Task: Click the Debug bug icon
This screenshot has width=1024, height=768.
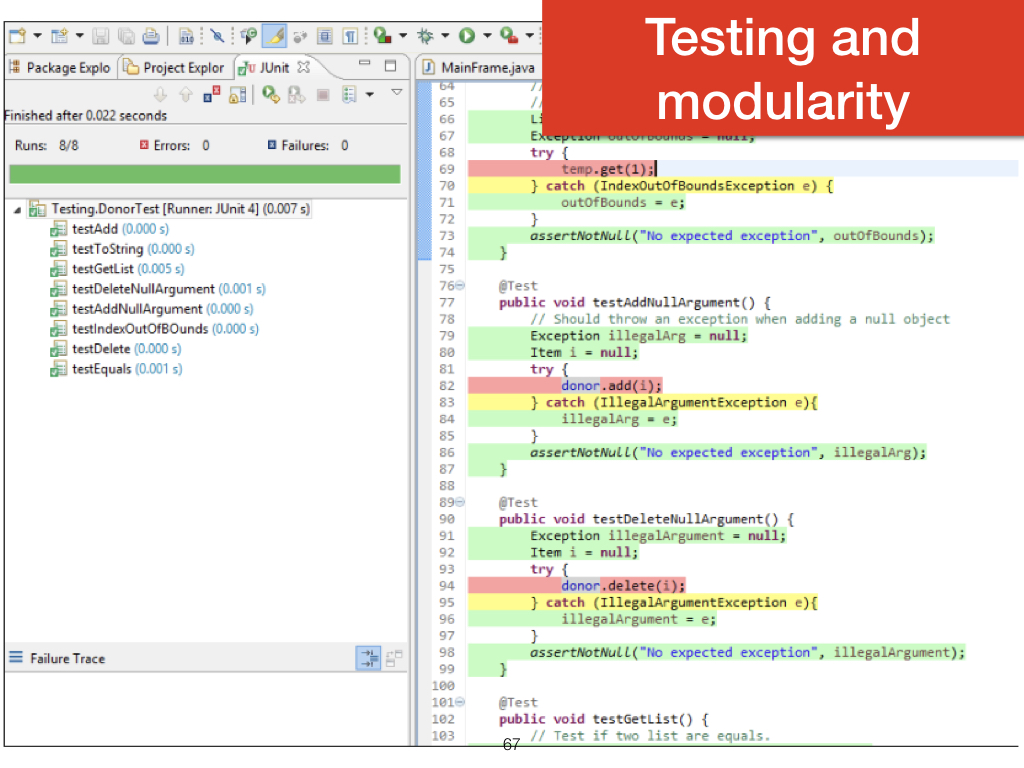Action: (424, 36)
